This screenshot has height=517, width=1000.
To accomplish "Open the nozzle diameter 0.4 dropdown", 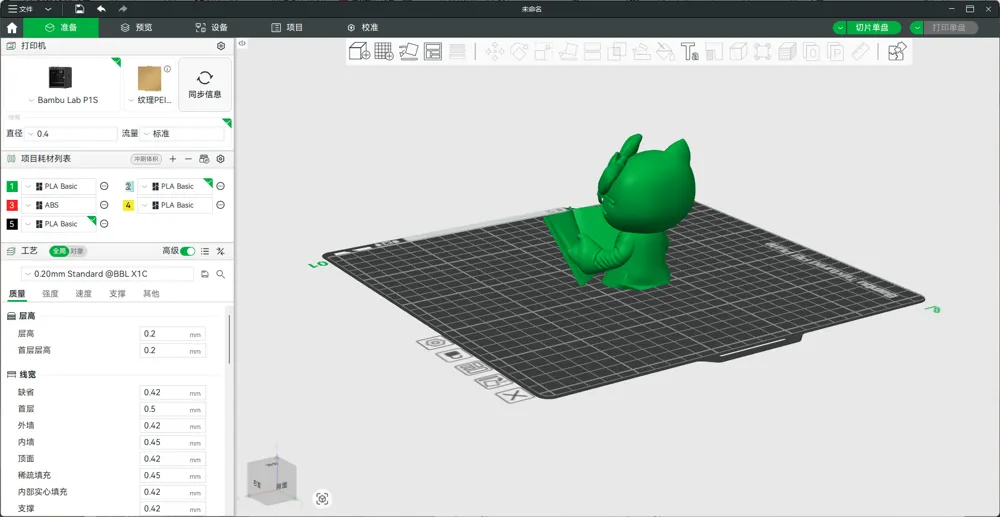I will (x=71, y=134).
